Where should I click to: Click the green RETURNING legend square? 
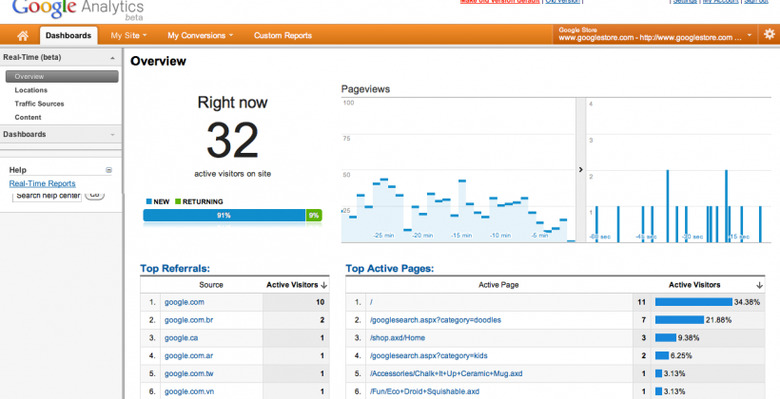[x=178, y=201]
